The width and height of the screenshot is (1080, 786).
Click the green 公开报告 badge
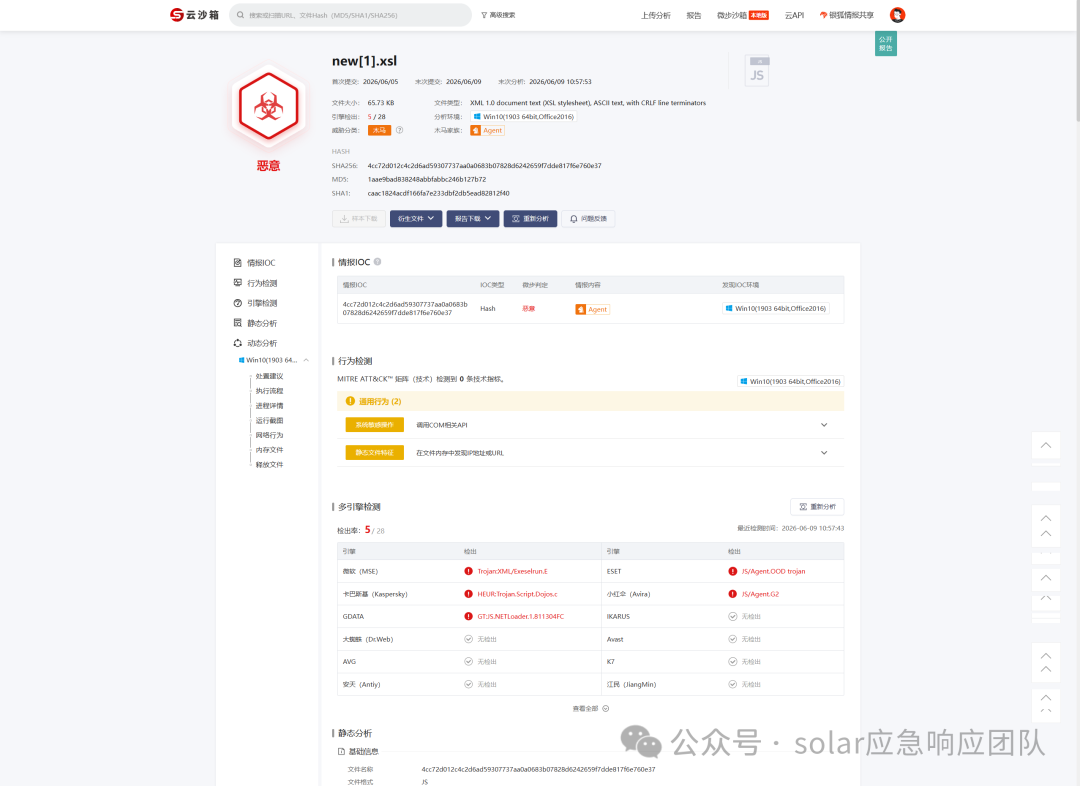click(x=886, y=43)
